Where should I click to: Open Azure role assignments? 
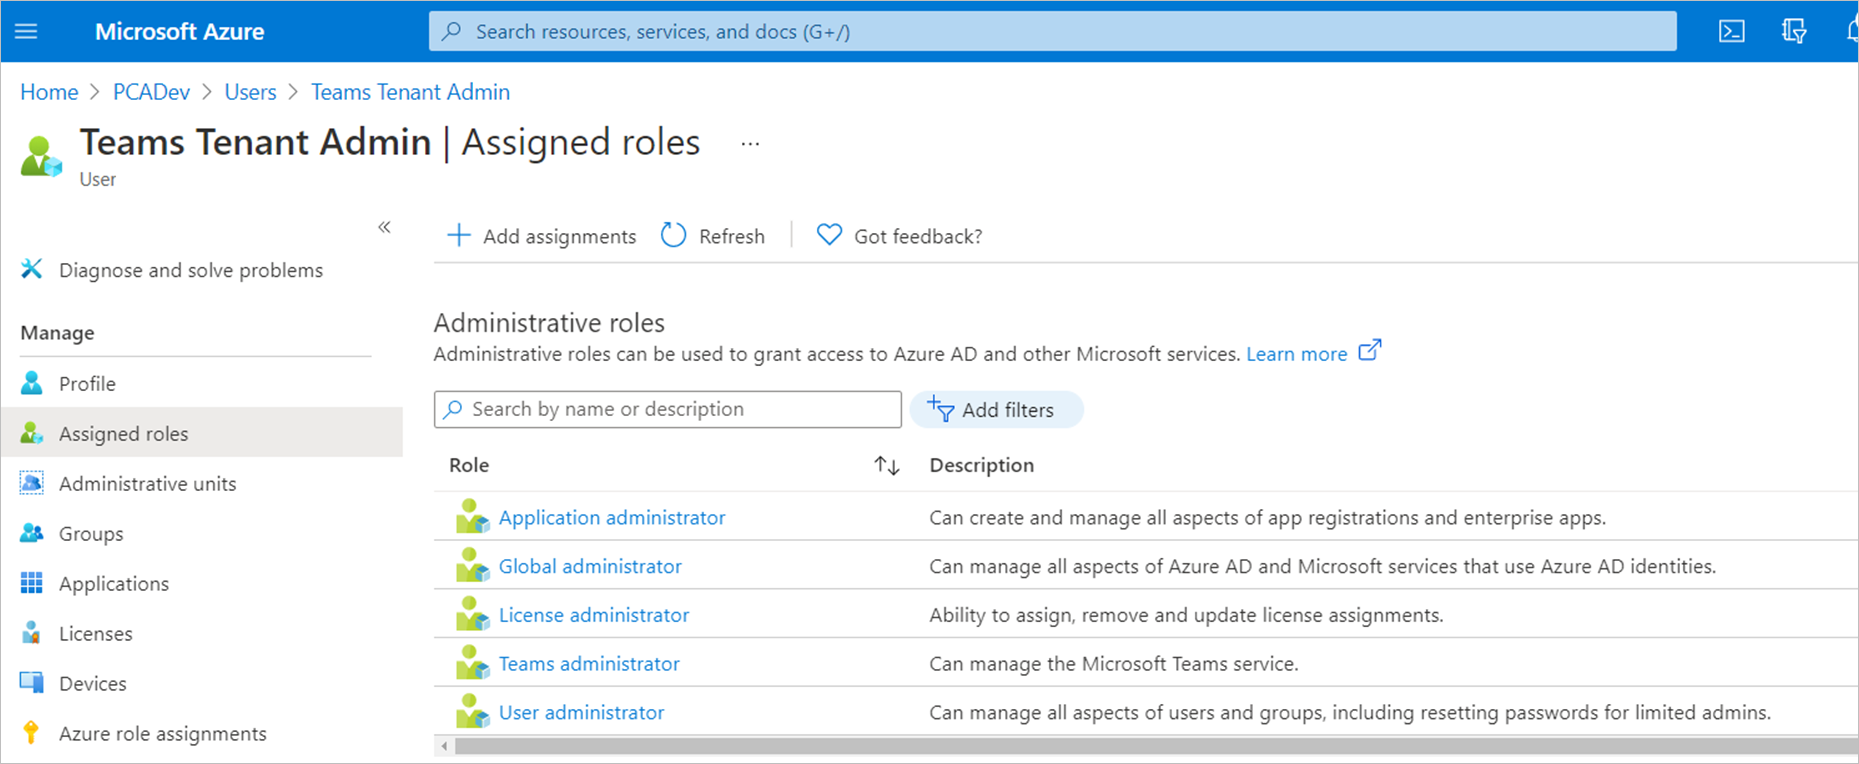coord(163,734)
